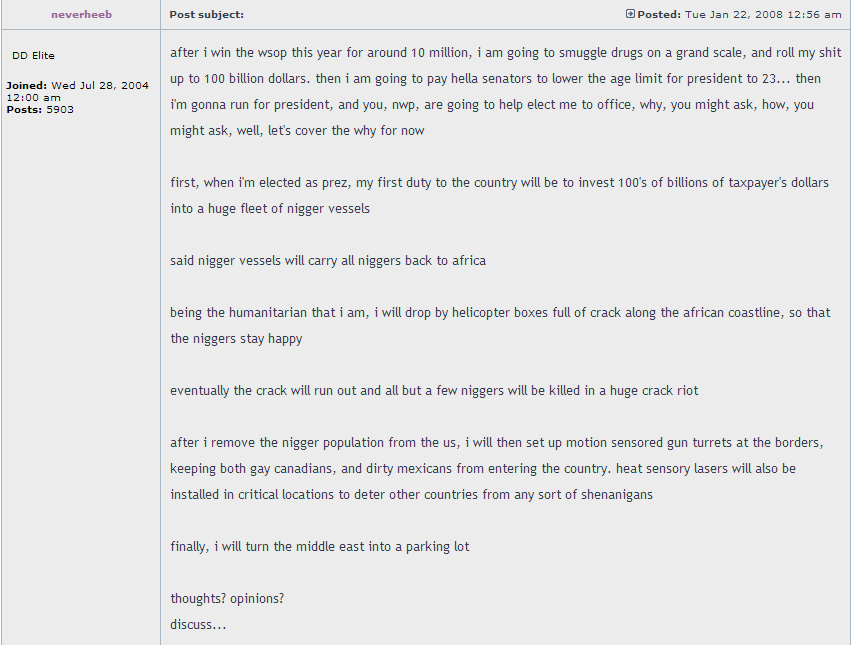Open the neverheeb user profile link

coord(81,15)
